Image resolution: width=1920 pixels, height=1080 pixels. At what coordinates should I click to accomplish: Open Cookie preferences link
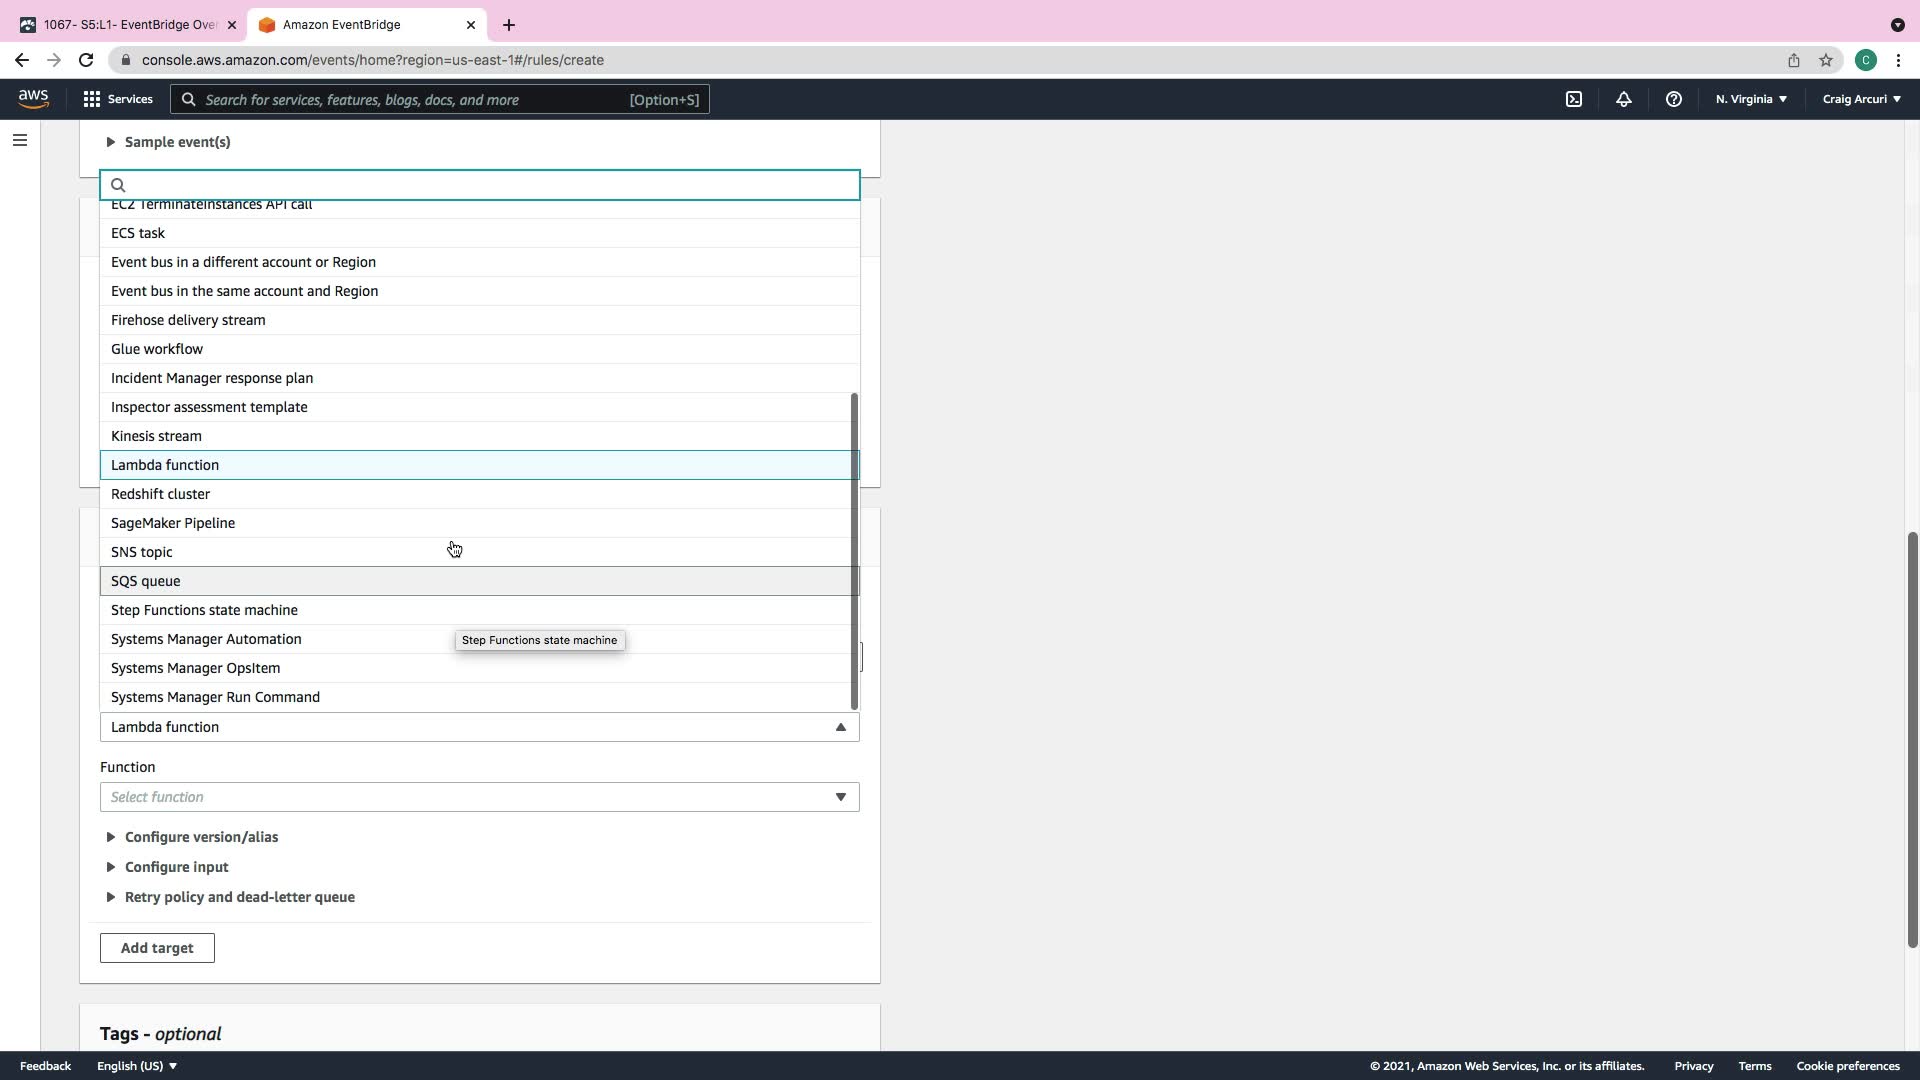pyautogui.click(x=1847, y=1066)
